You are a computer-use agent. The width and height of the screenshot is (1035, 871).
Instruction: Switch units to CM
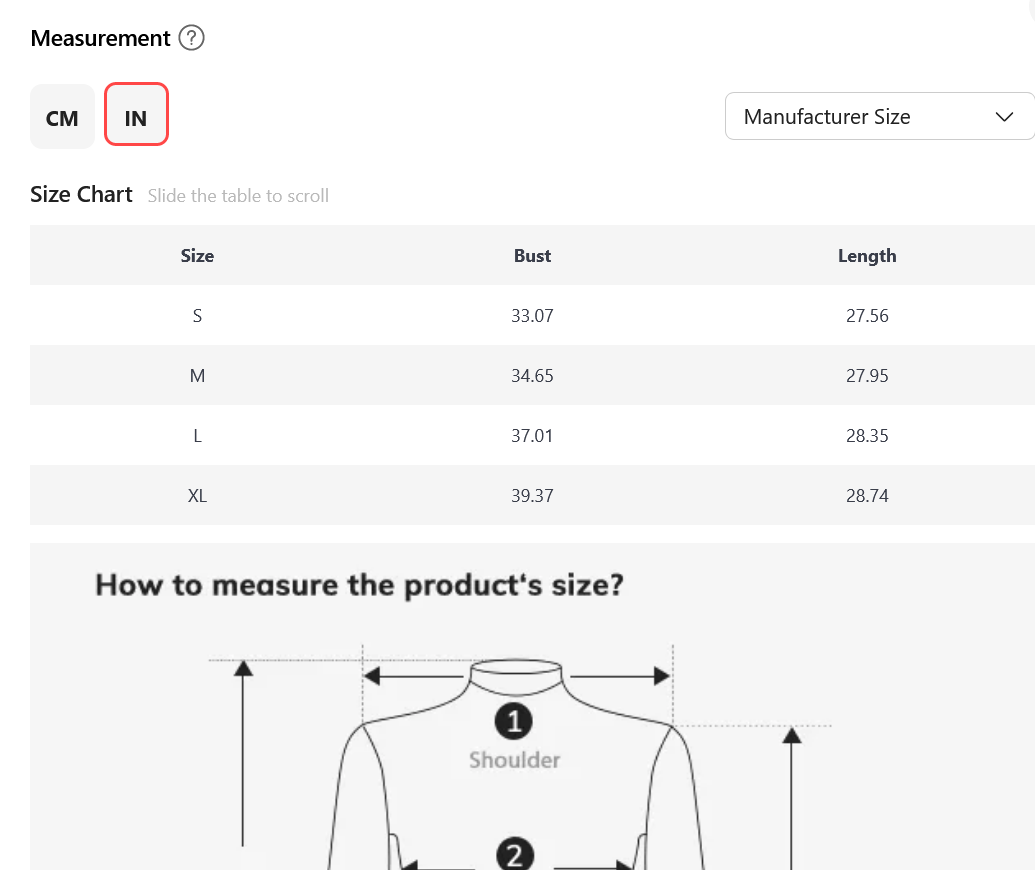pyautogui.click(x=62, y=116)
